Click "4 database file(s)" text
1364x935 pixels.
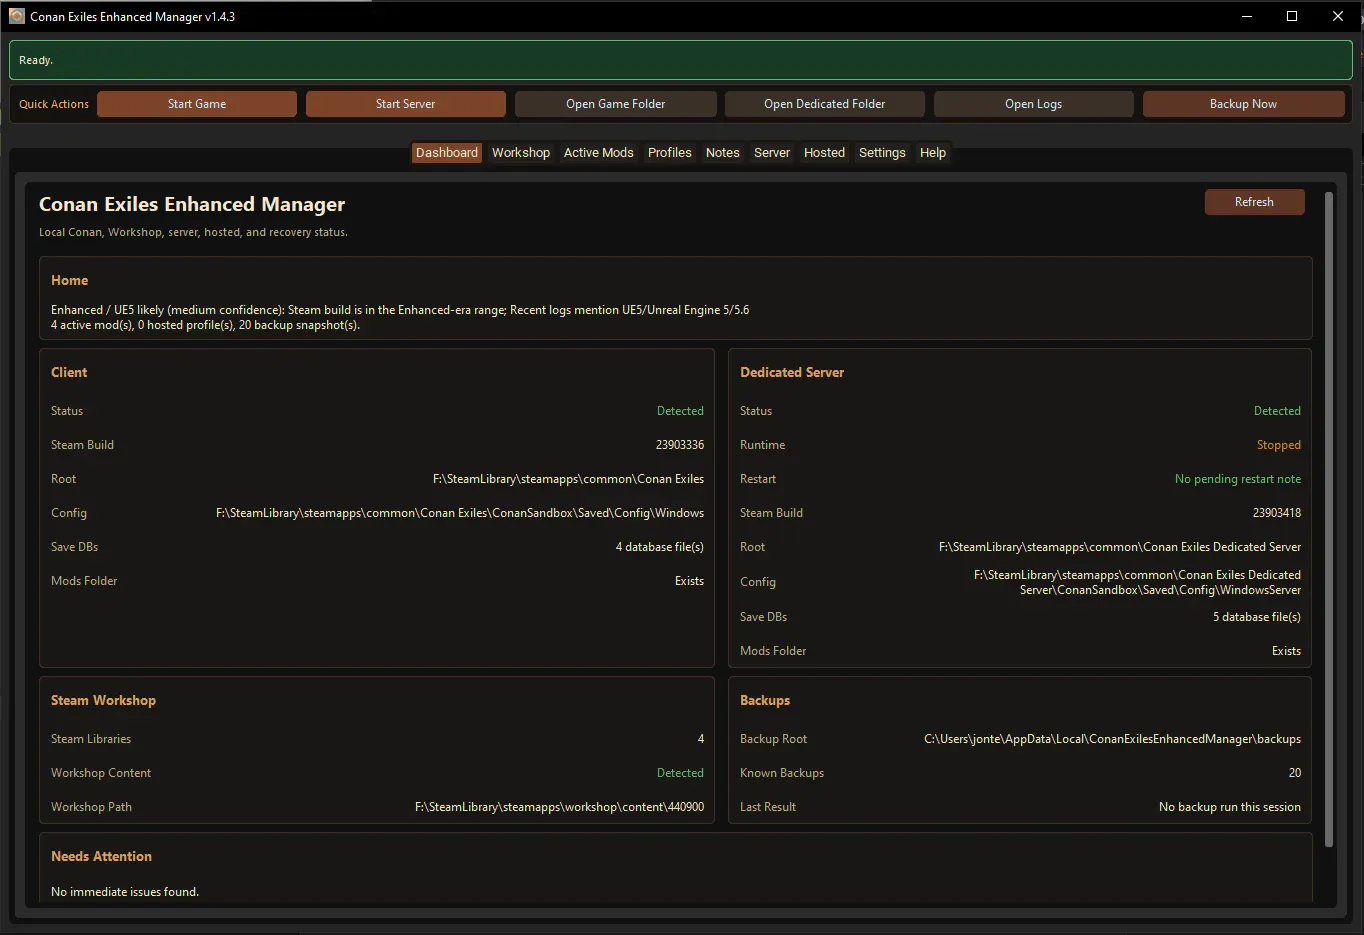coord(660,547)
